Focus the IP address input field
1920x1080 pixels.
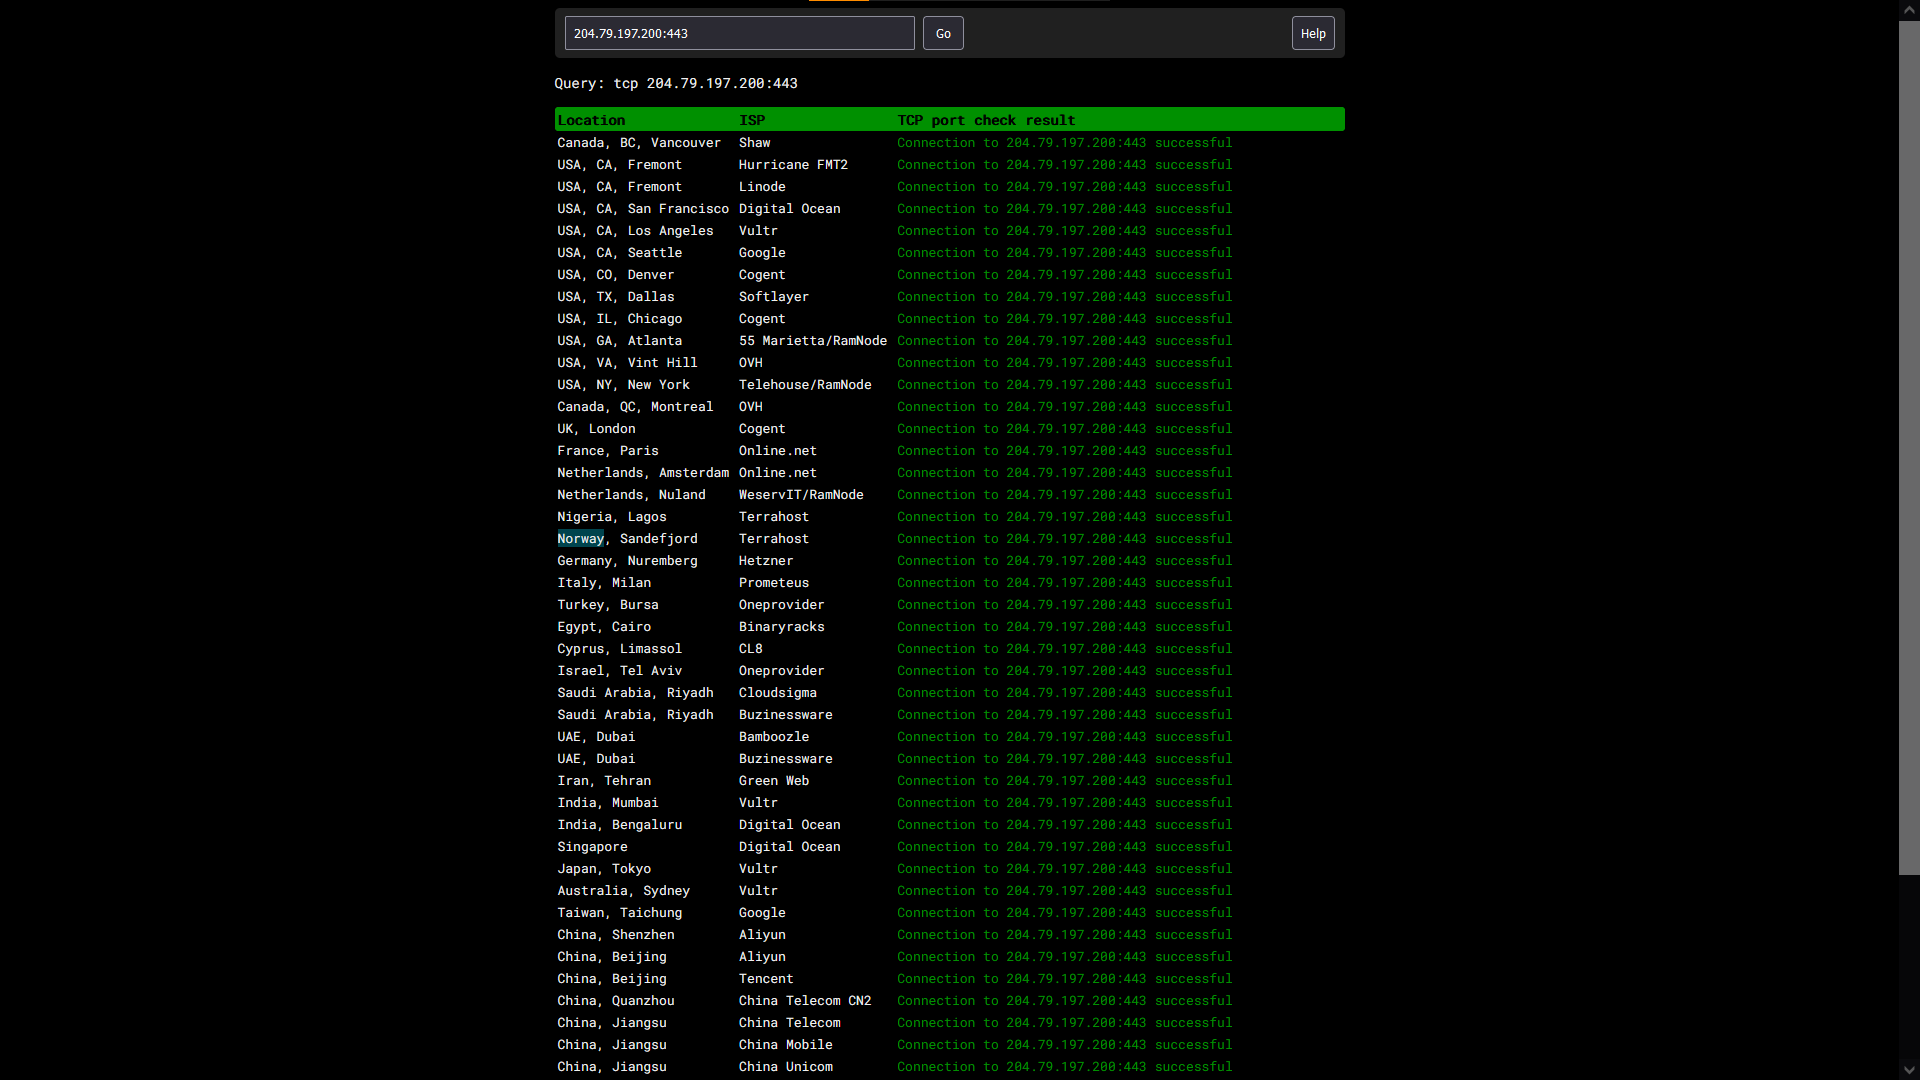point(739,33)
